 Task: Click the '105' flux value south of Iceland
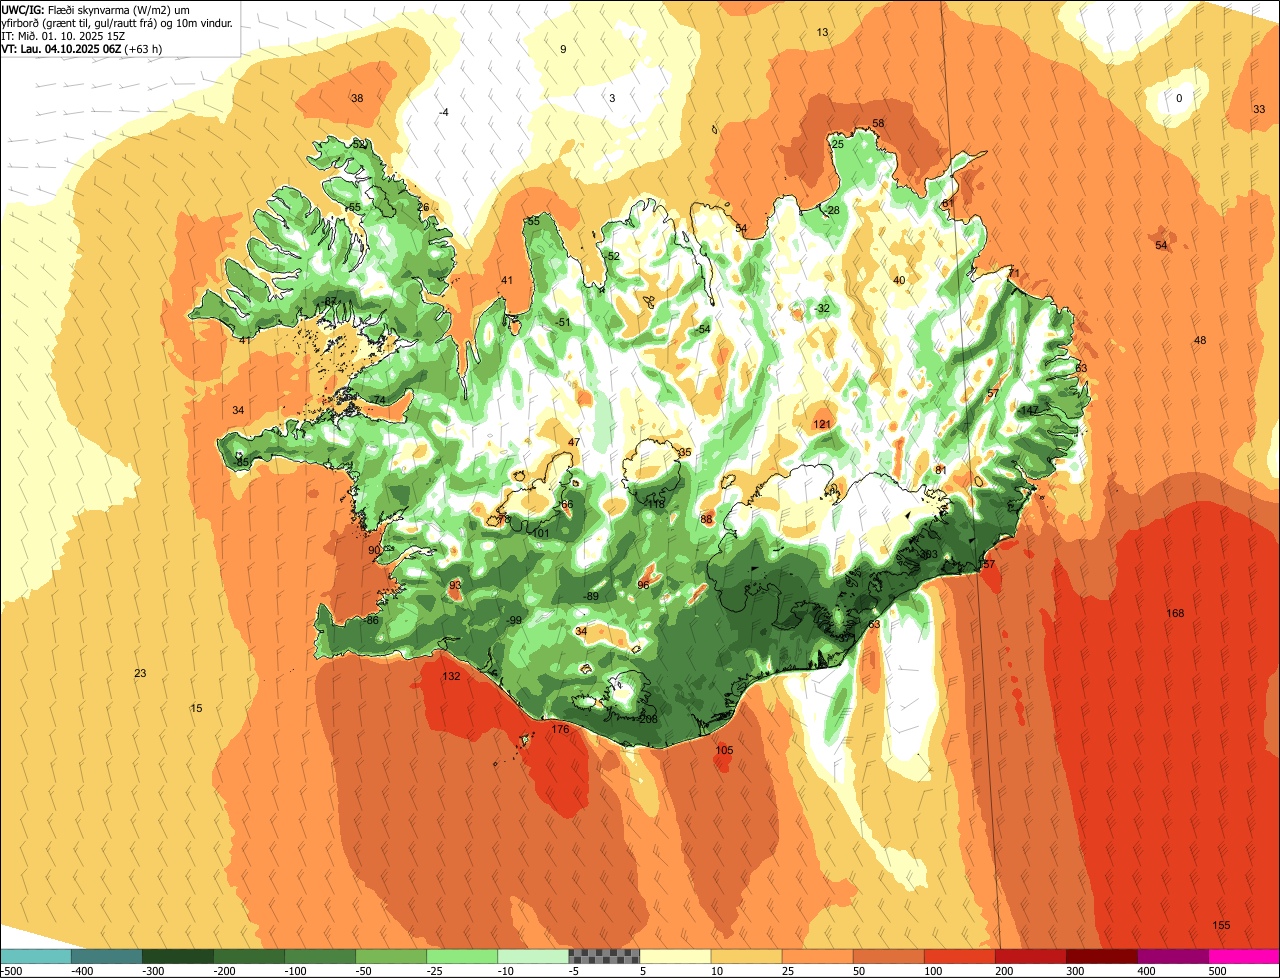pyautogui.click(x=724, y=750)
